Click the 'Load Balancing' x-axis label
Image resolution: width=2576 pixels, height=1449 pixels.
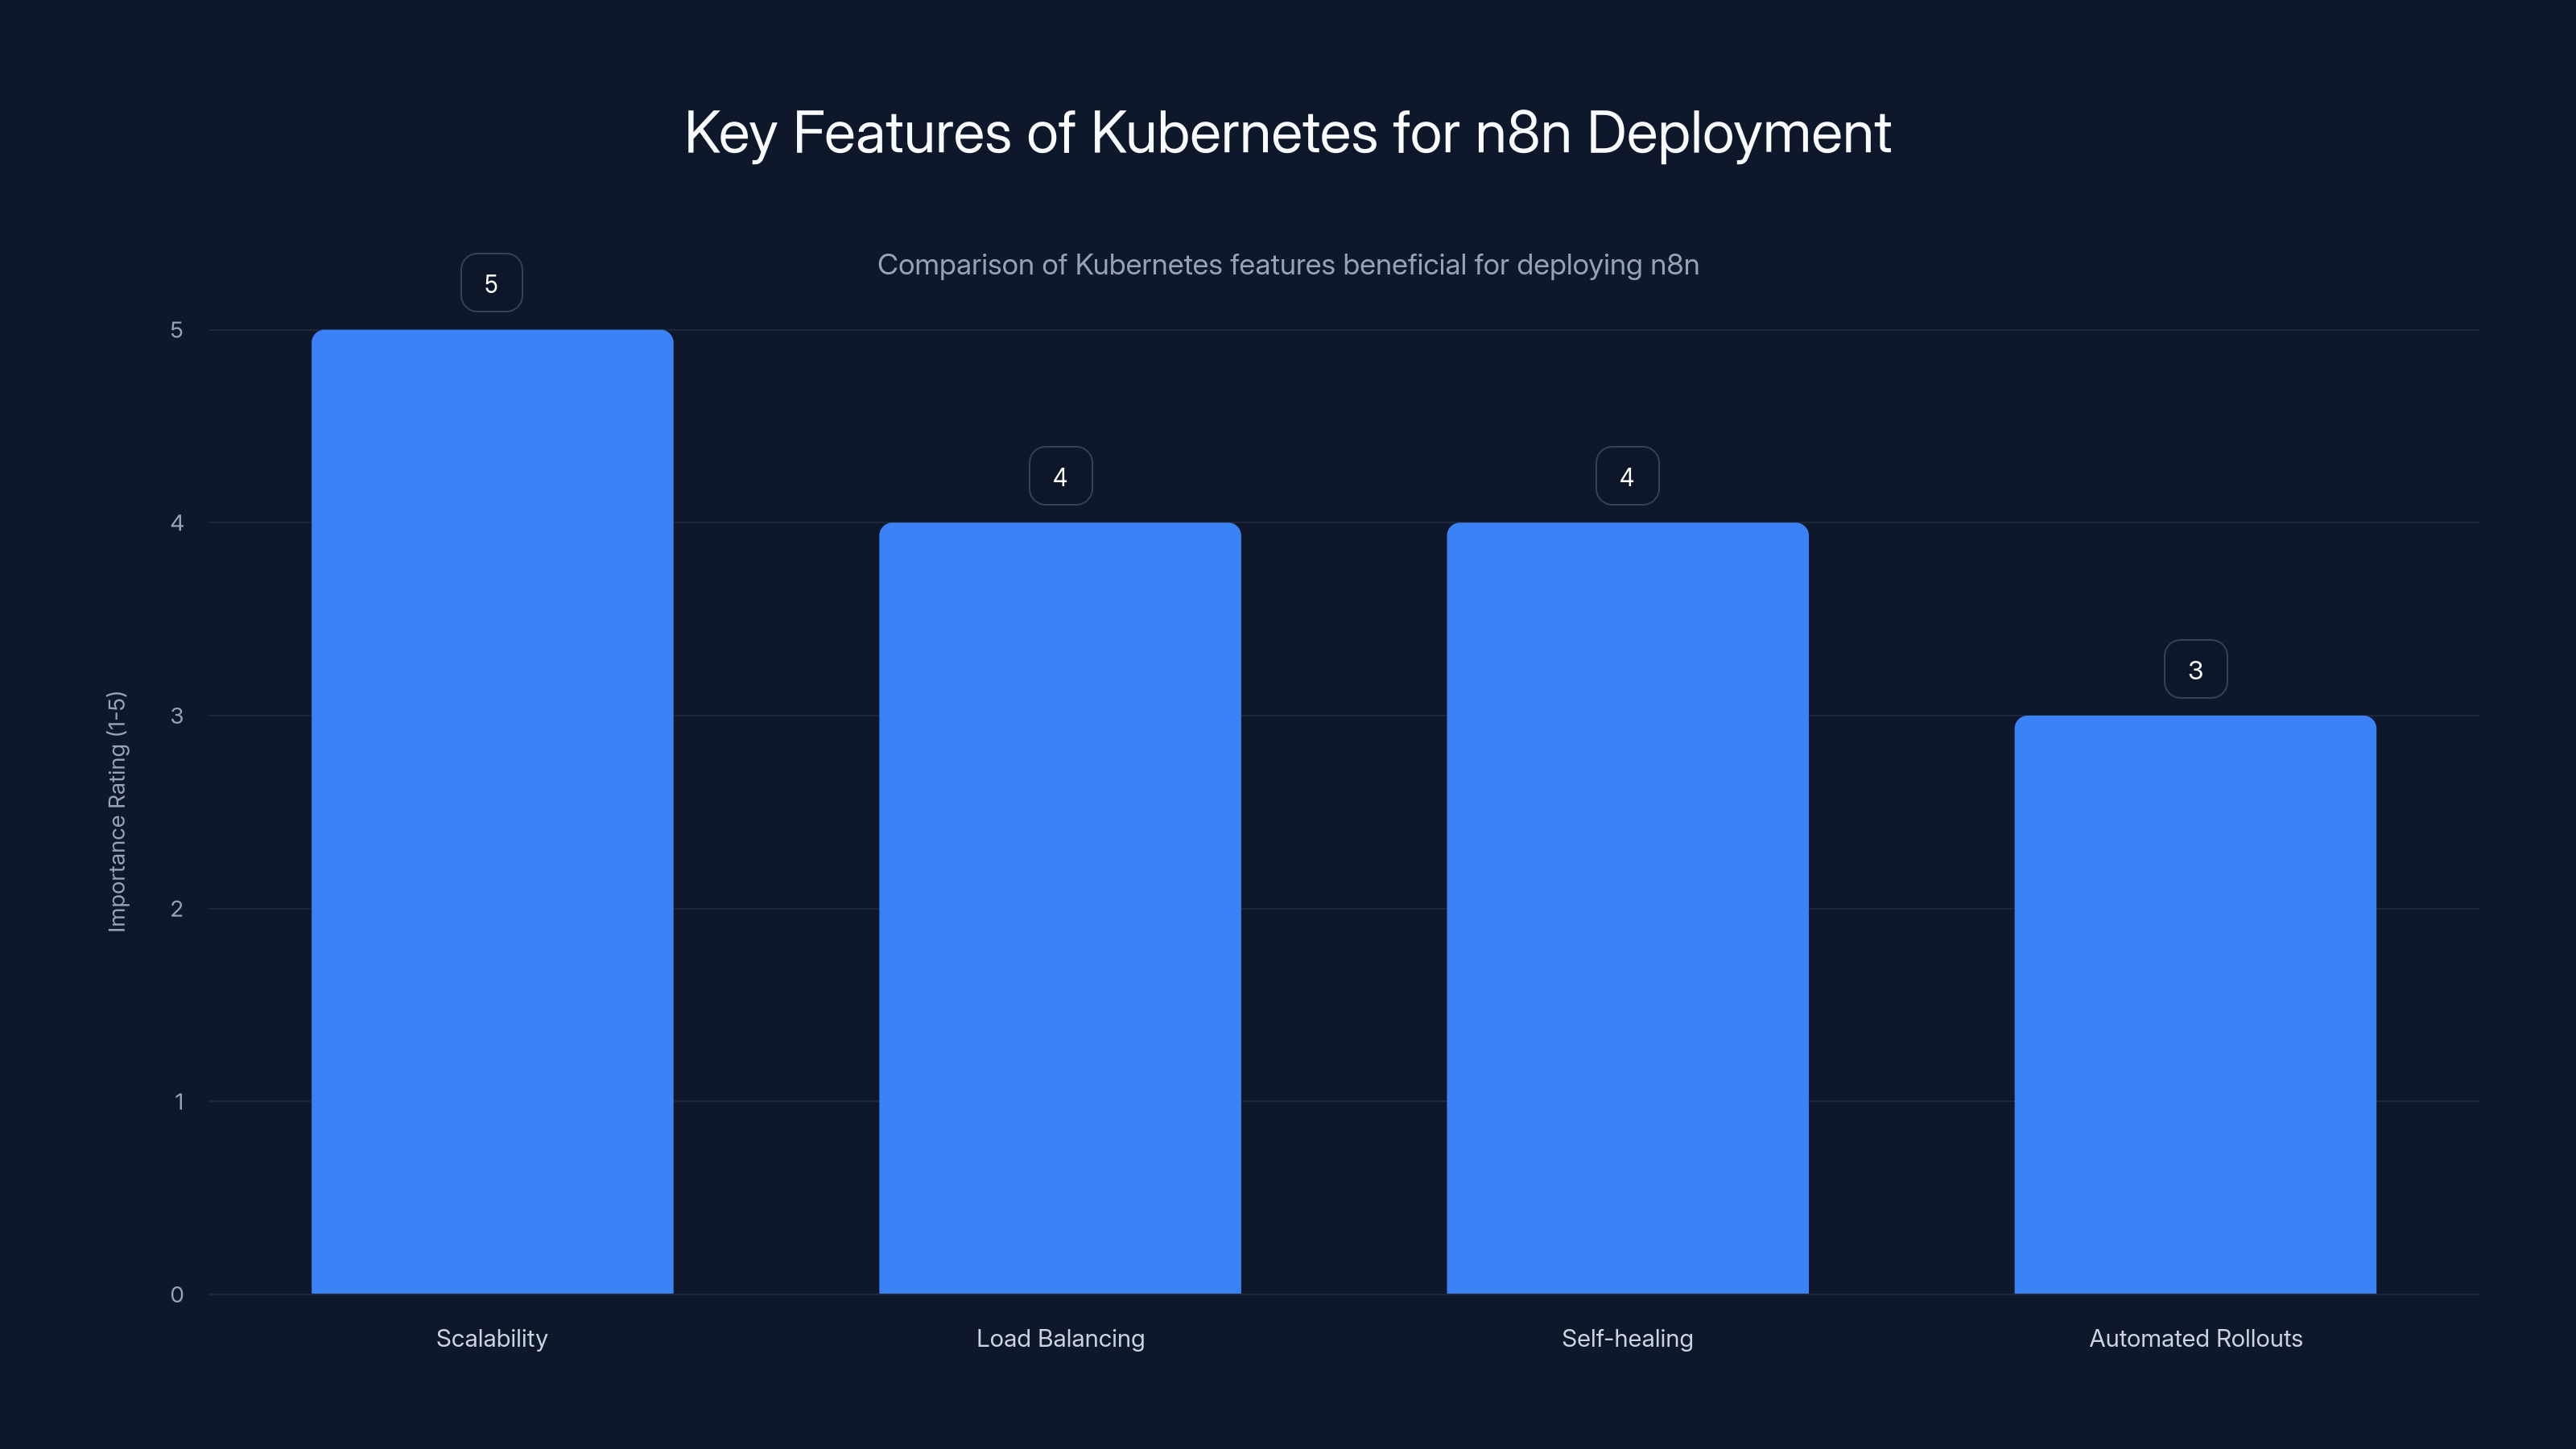pyautogui.click(x=1060, y=1338)
